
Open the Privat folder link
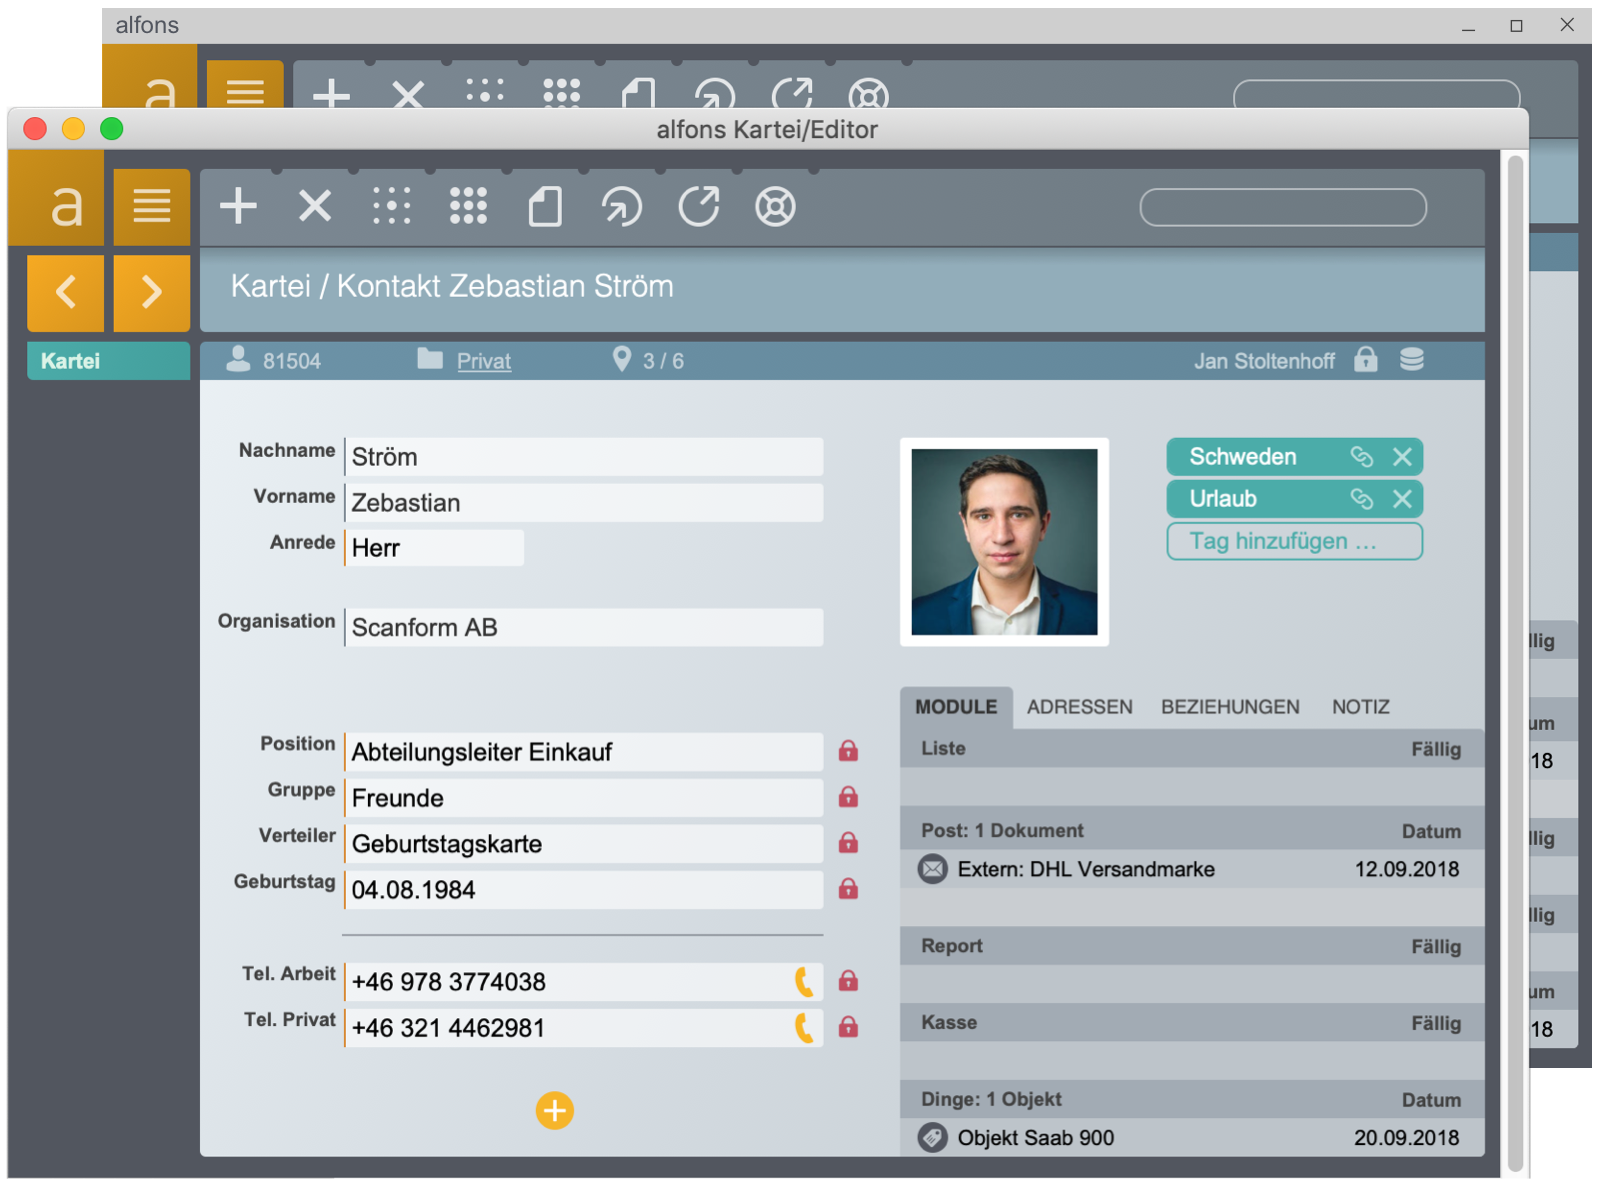pyautogui.click(x=484, y=361)
